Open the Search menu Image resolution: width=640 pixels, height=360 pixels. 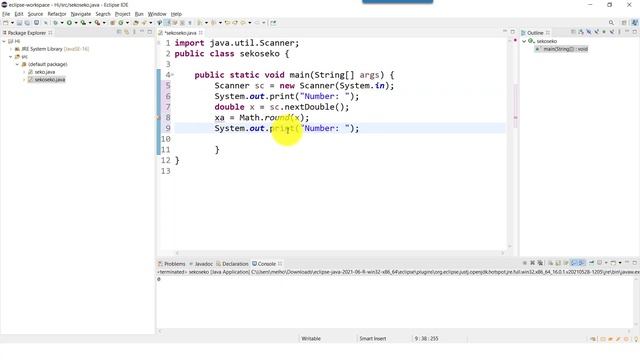click(103, 14)
